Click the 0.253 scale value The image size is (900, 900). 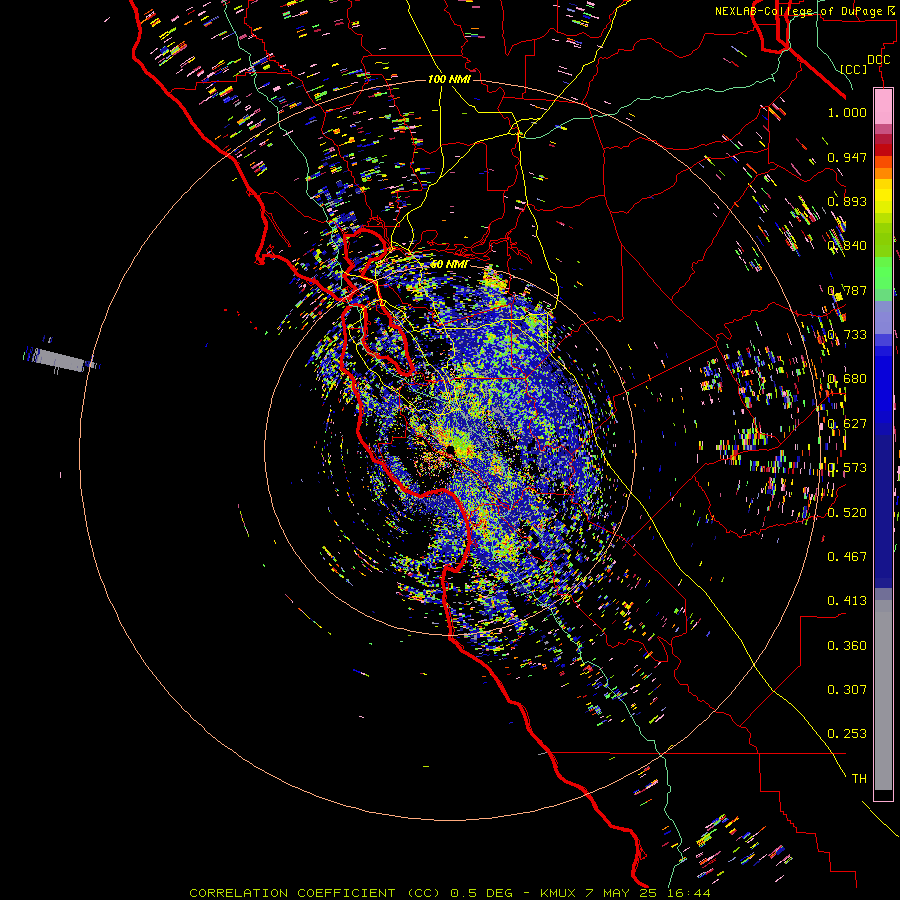tap(847, 734)
